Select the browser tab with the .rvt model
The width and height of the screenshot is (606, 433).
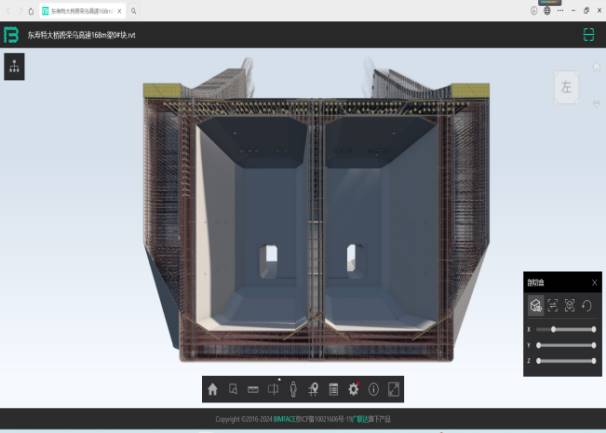[80, 10]
